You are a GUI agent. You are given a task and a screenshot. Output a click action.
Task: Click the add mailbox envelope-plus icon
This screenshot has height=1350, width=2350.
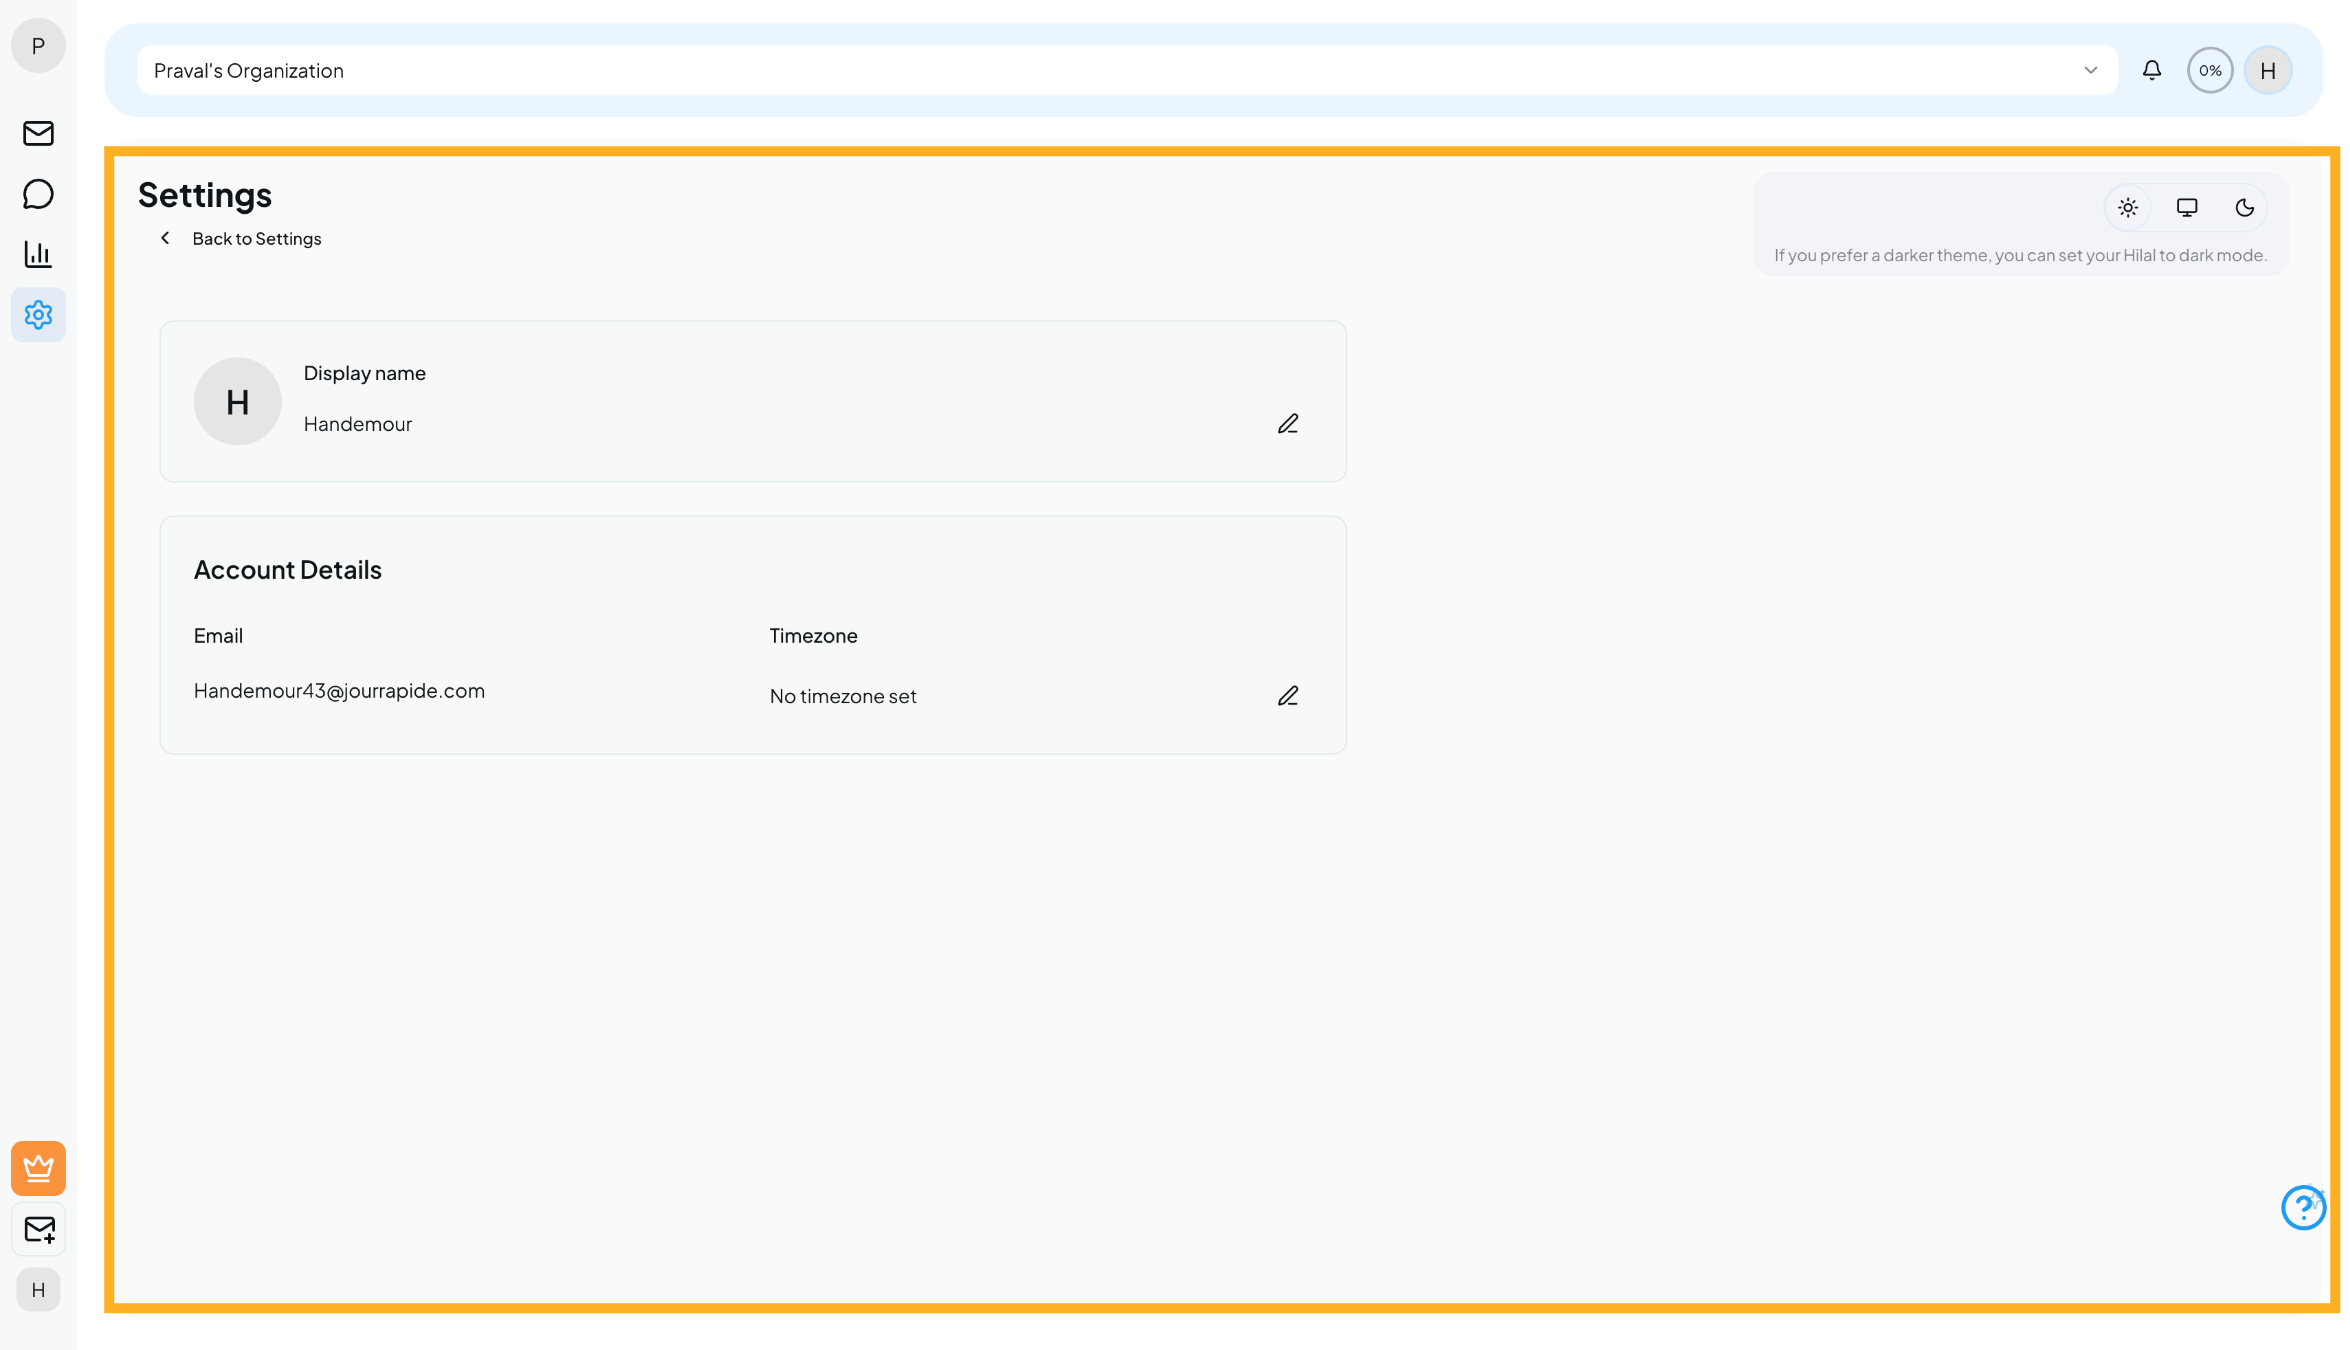(x=38, y=1229)
